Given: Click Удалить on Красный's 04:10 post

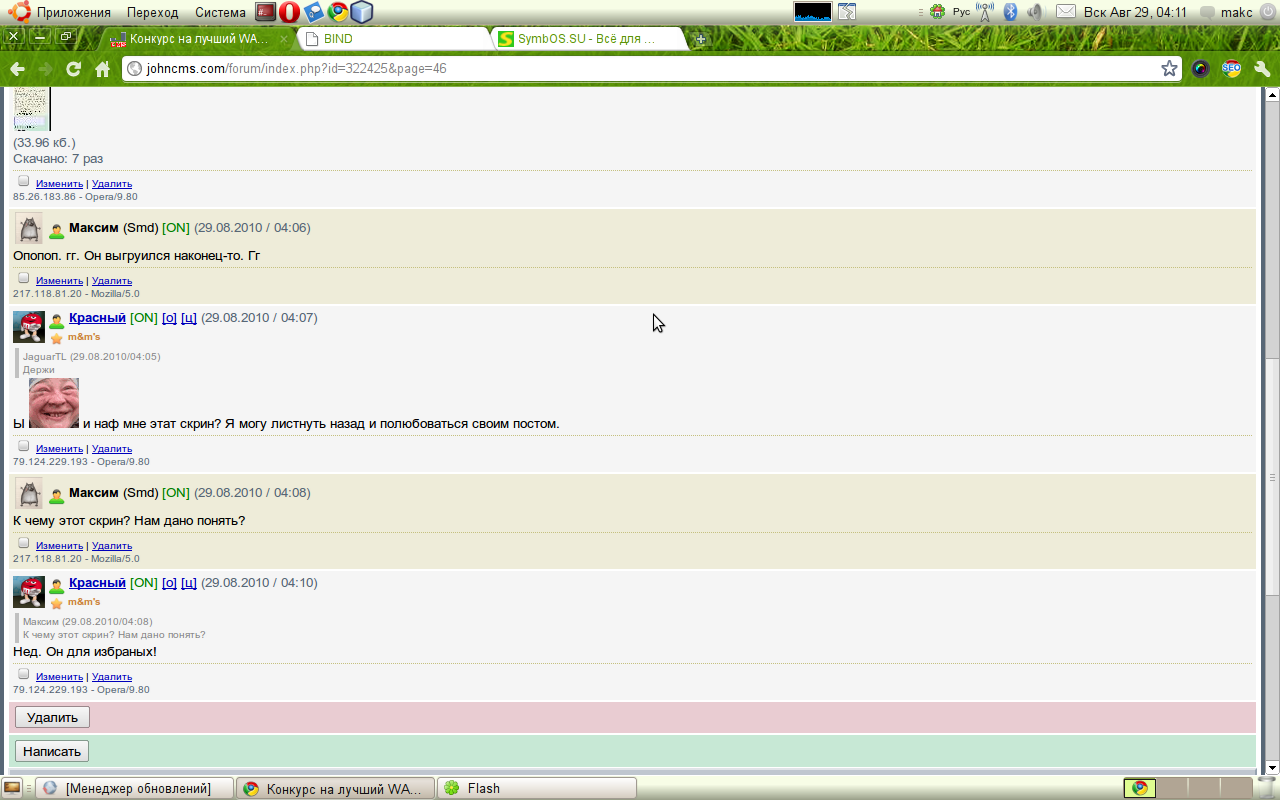Looking at the screenshot, I should click(112, 677).
